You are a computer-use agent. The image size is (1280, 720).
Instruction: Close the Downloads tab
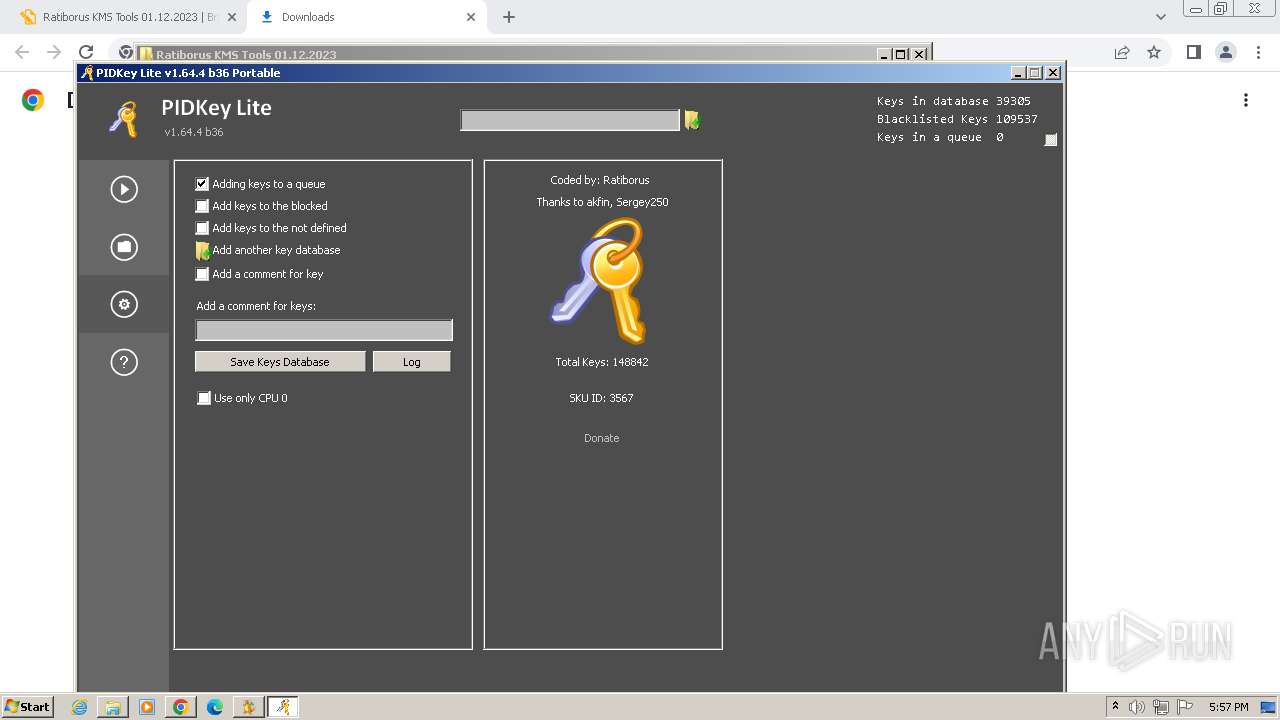tap(472, 17)
